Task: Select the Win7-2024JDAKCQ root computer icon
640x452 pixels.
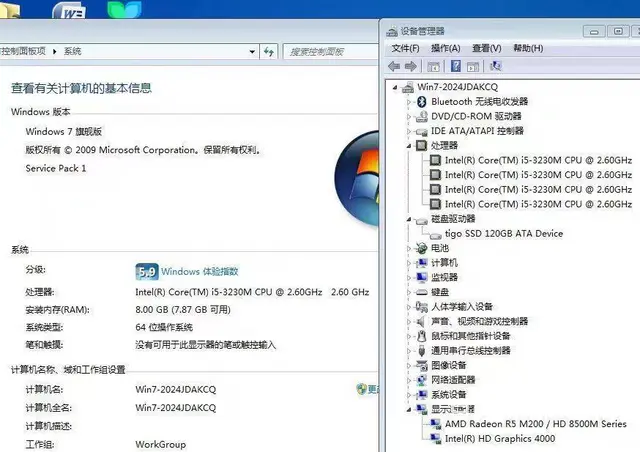Action: 408,87
